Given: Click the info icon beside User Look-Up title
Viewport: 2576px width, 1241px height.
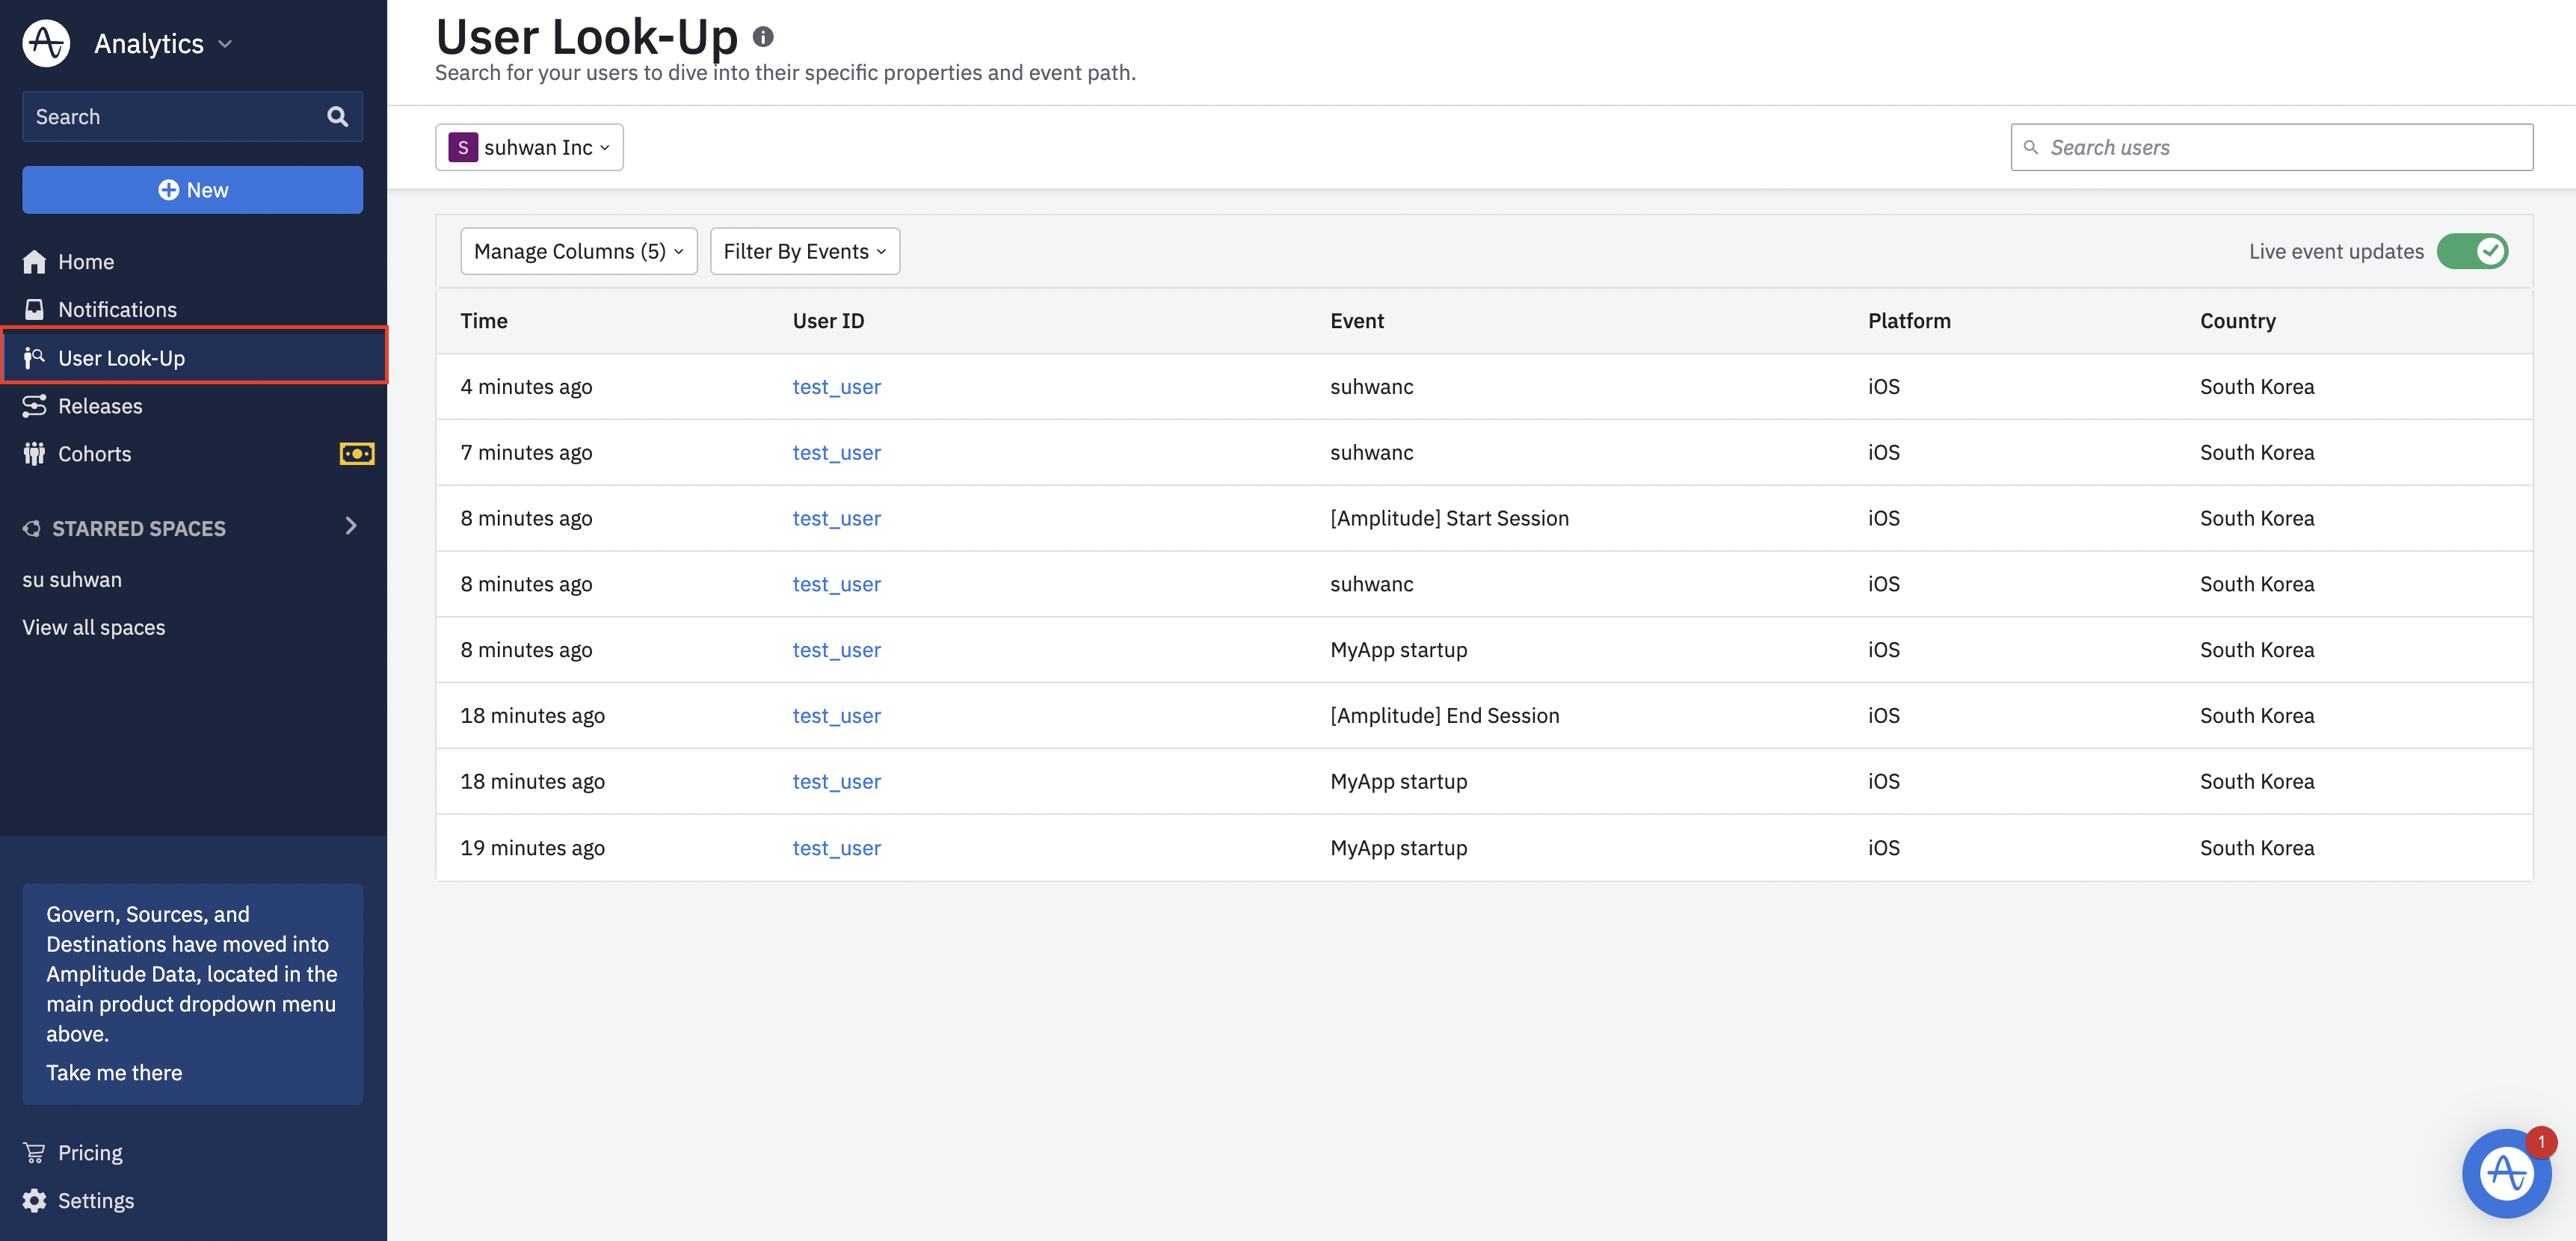Looking at the screenshot, I should pos(763,37).
